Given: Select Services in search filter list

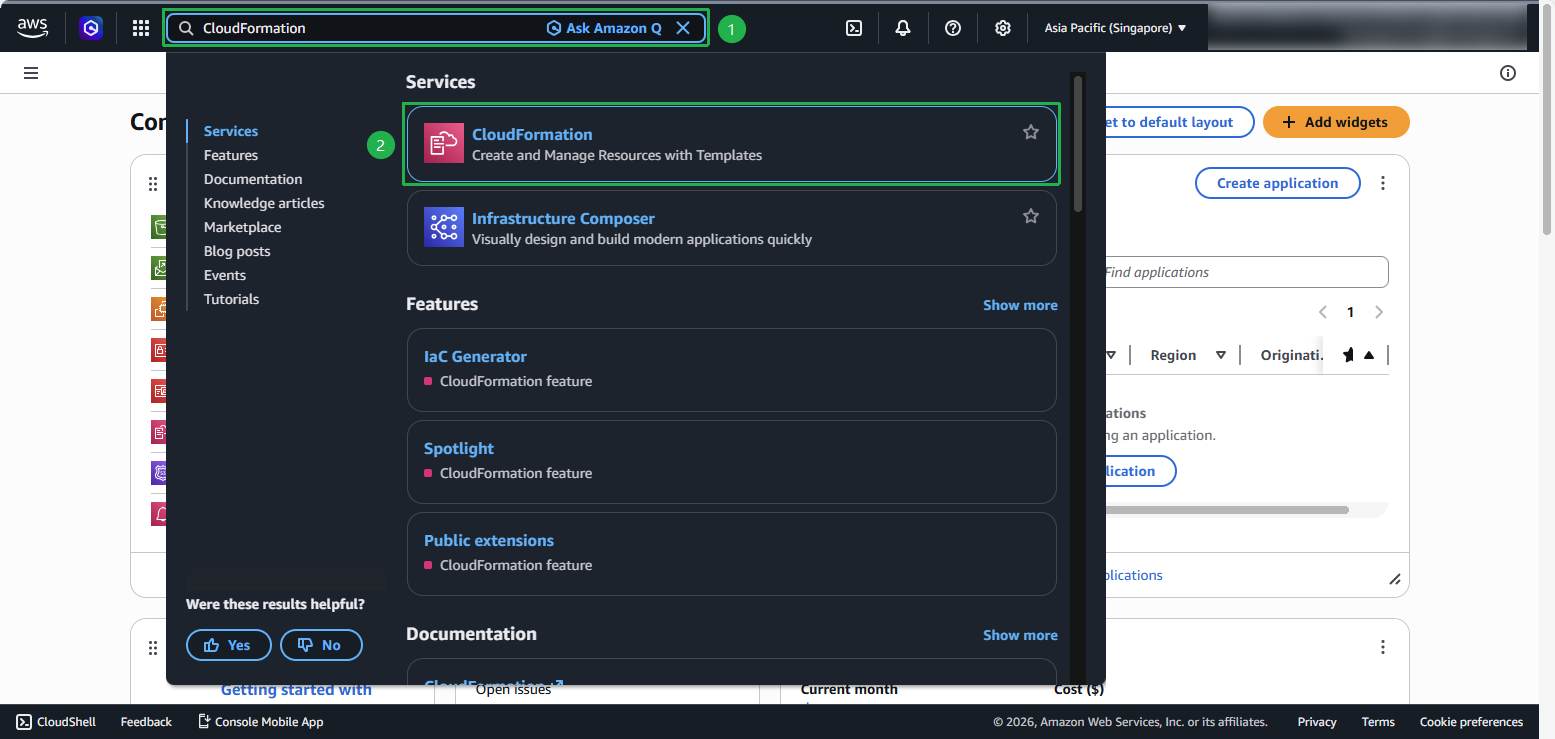Looking at the screenshot, I should [231, 131].
